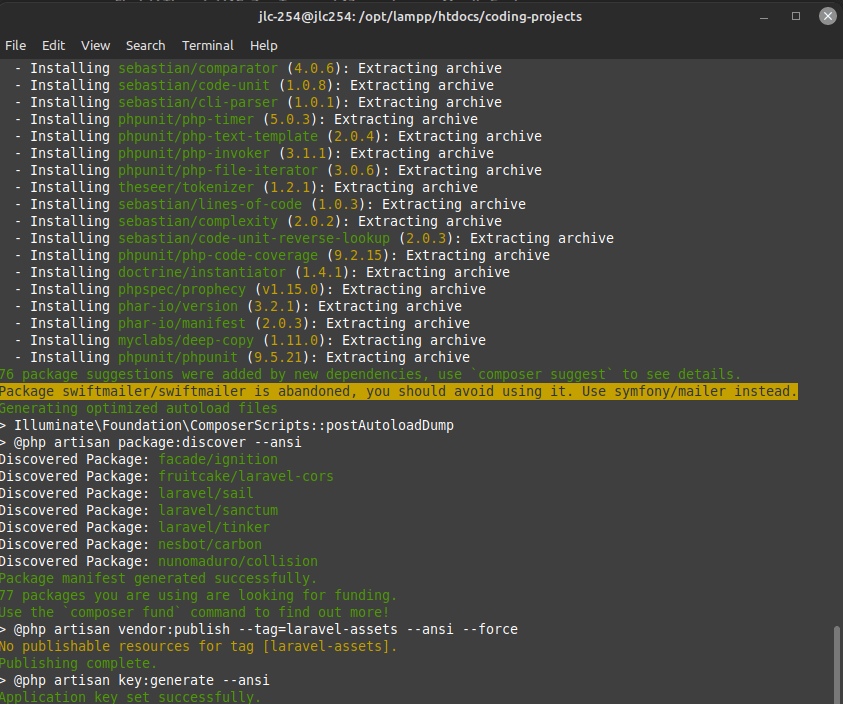Click the No publishable resources line

click(x=198, y=646)
